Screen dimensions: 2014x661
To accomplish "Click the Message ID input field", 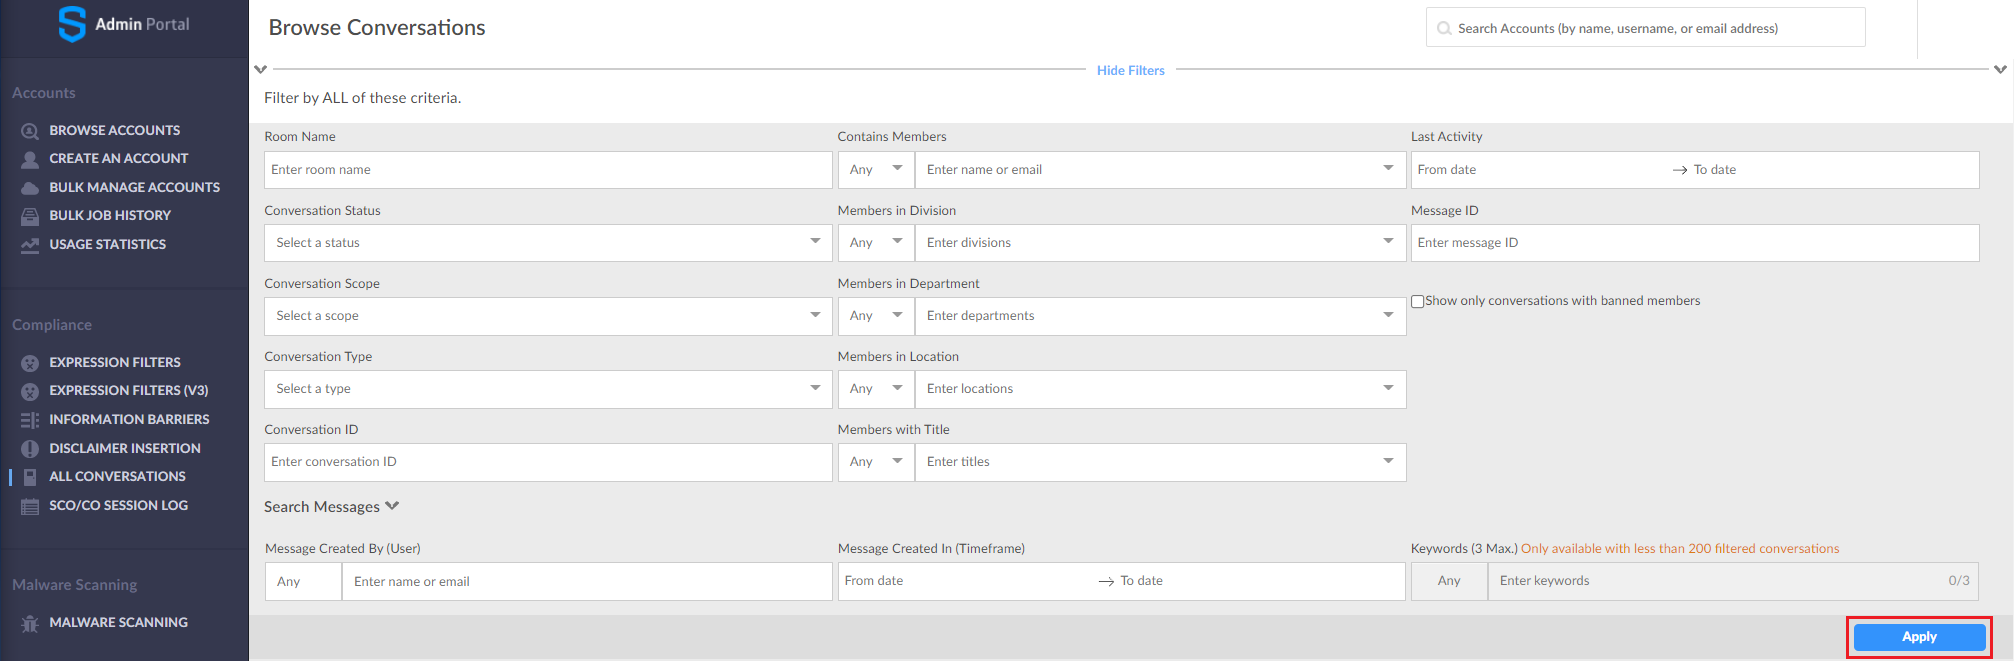I will point(1695,243).
